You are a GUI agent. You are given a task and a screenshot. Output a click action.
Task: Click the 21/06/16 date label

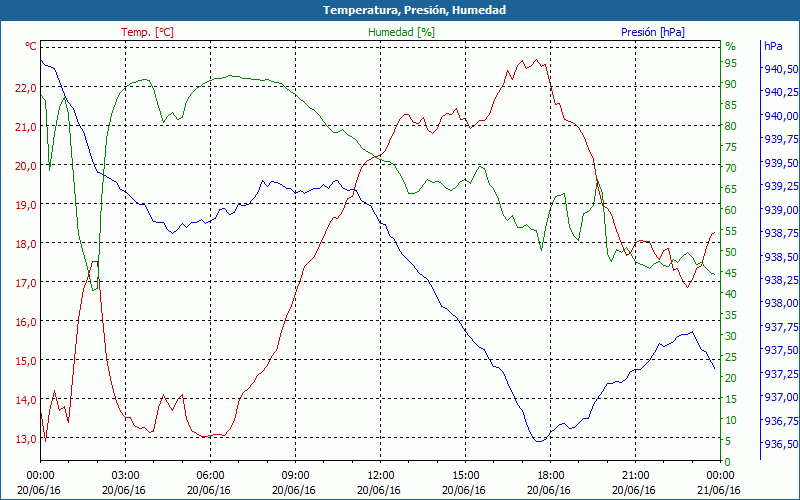click(x=719, y=490)
